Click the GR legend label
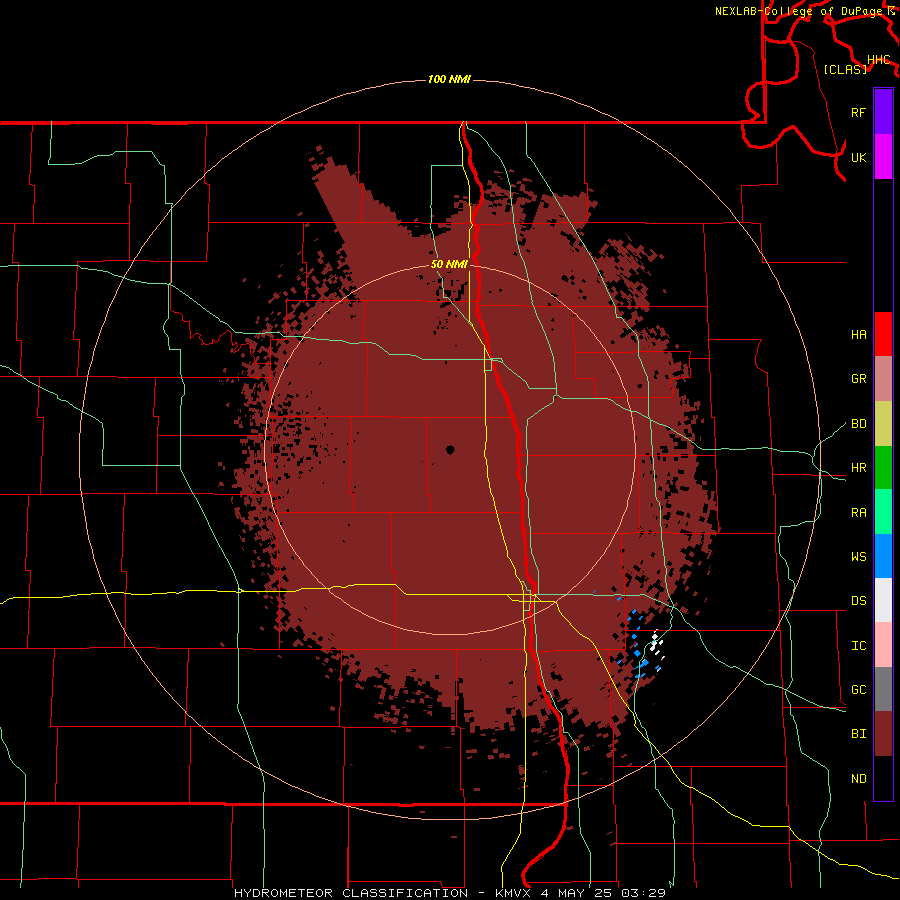This screenshot has width=900, height=900. click(859, 378)
